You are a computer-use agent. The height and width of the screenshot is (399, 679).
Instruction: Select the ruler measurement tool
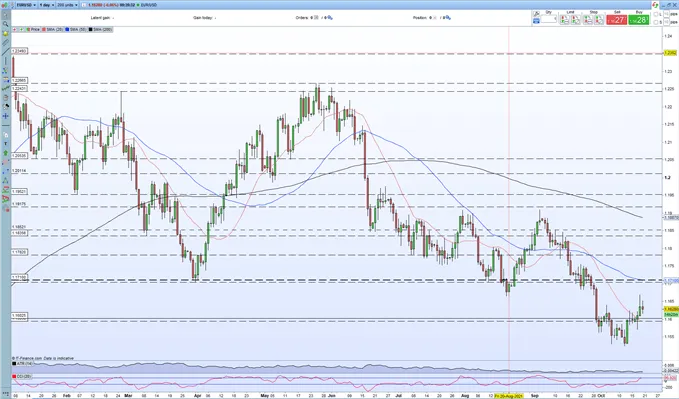tap(6, 43)
